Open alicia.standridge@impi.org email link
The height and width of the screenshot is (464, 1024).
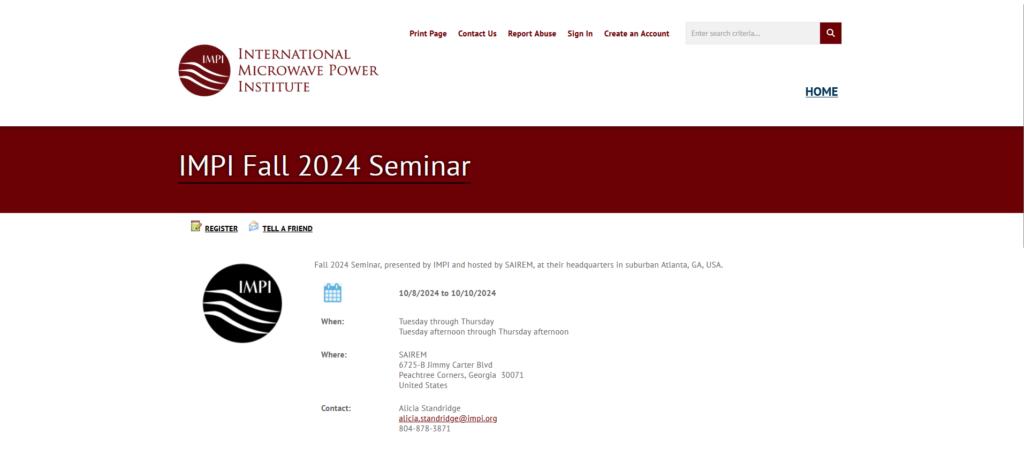click(x=447, y=418)
